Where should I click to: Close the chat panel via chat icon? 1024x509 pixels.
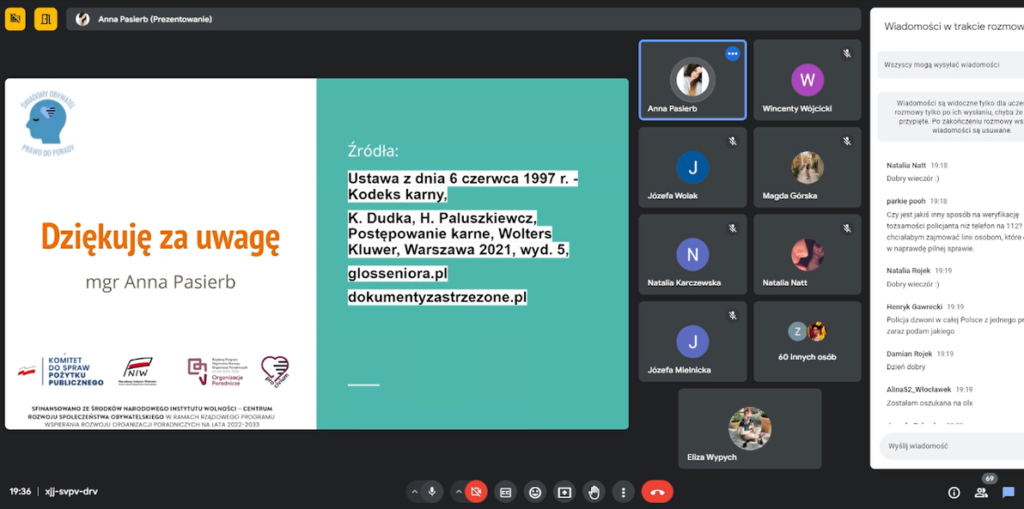pos(1008,492)
